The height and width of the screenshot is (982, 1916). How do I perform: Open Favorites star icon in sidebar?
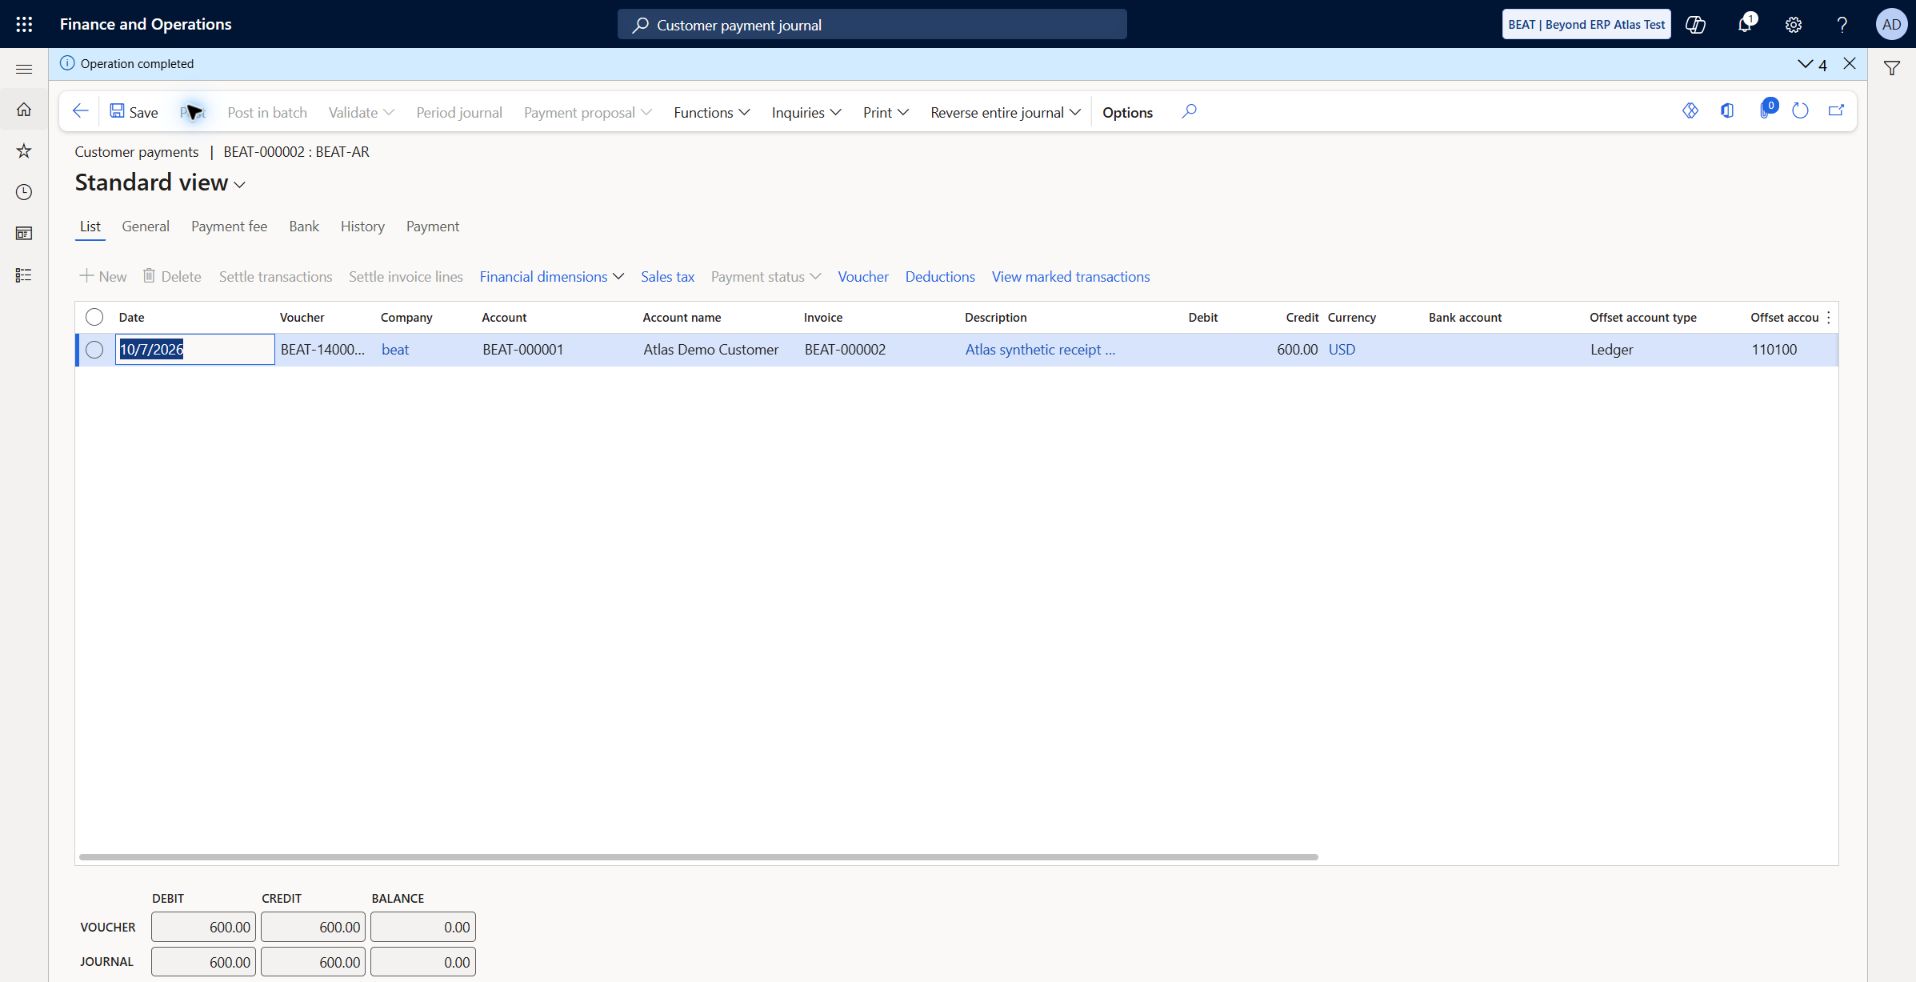pyautogui.click(x=24, y=151)
